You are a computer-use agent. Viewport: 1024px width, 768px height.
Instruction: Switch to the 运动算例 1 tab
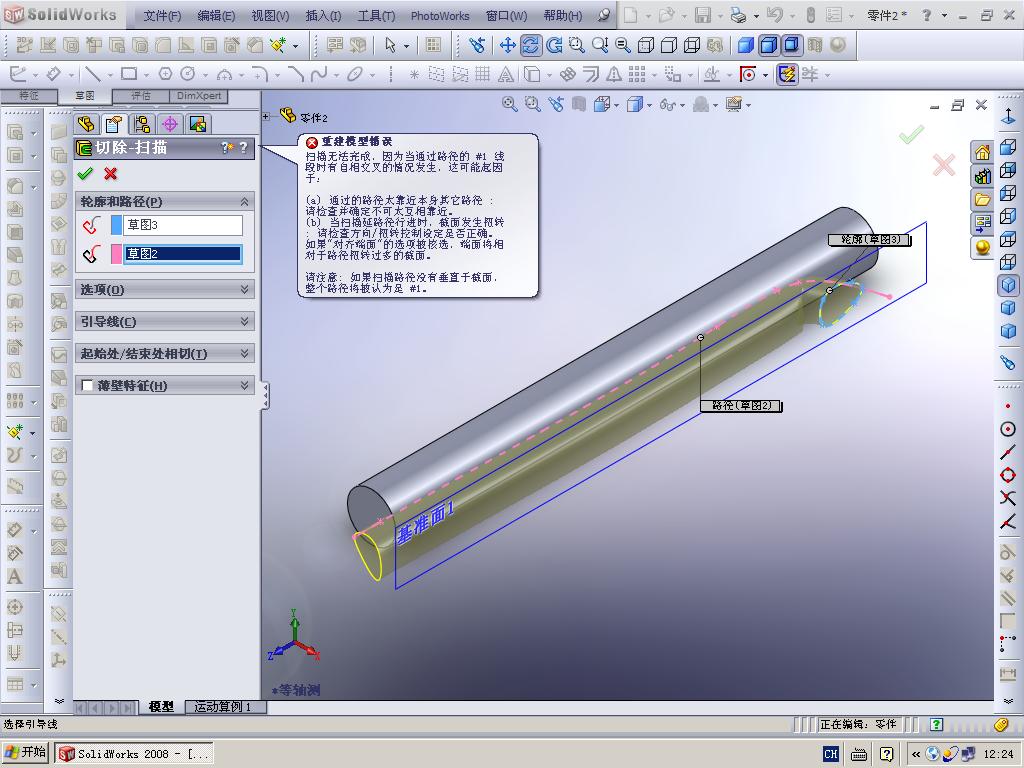tap(223, 707)
